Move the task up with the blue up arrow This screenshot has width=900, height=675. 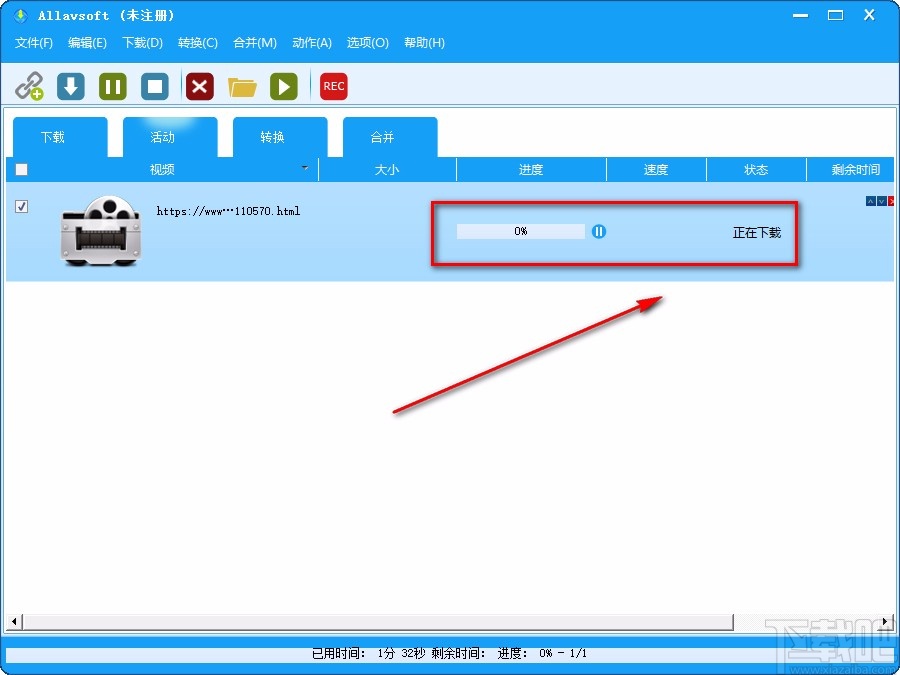[870, 201]
